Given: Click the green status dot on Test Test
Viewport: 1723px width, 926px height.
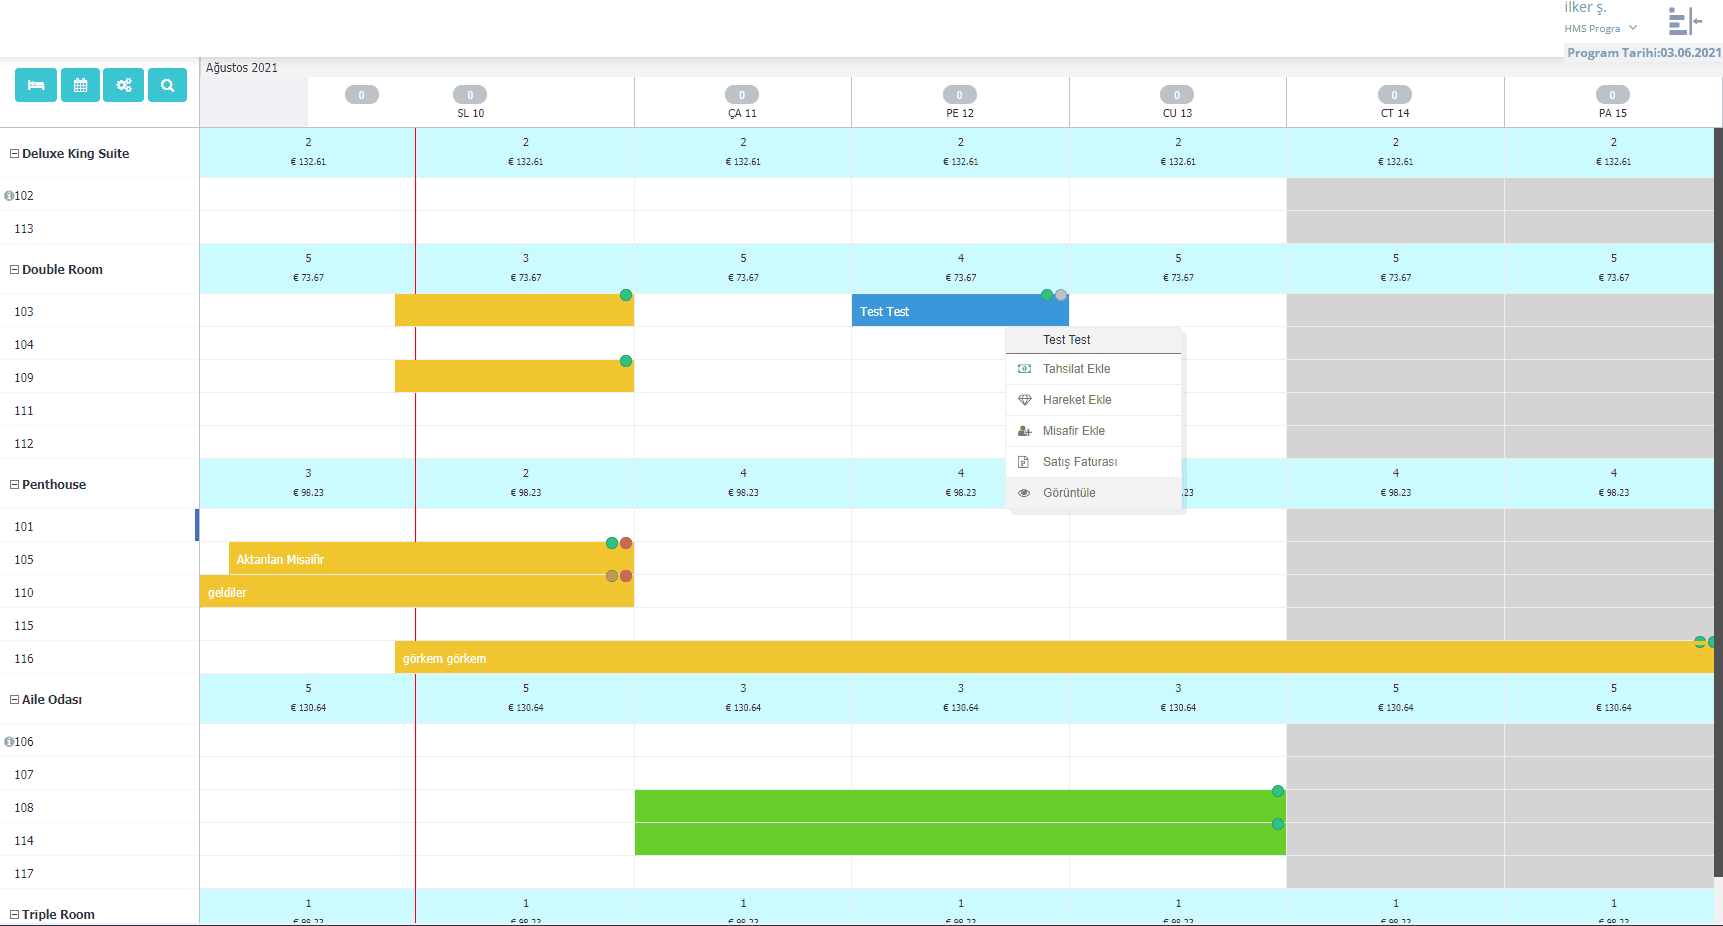Looking at the screenshot, I should pos(1047,295).
